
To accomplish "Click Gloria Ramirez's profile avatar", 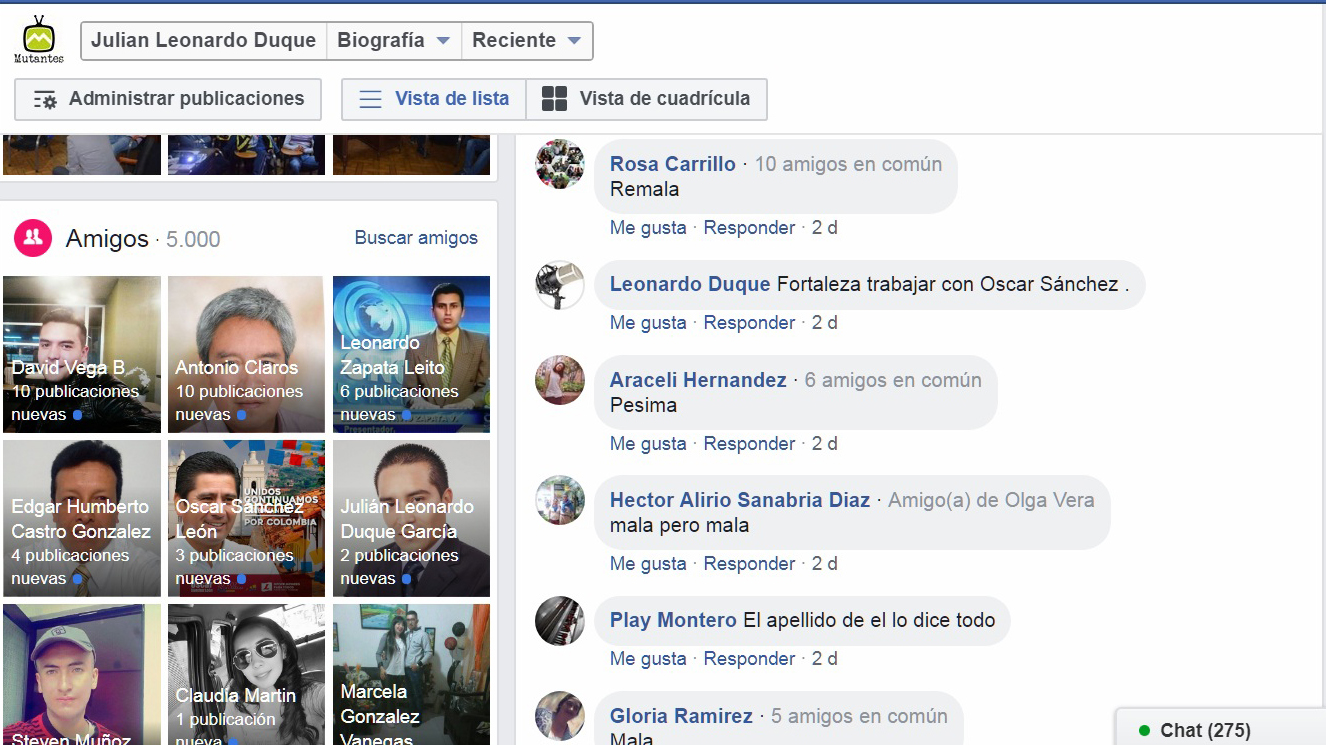I will tap(560, 716).
